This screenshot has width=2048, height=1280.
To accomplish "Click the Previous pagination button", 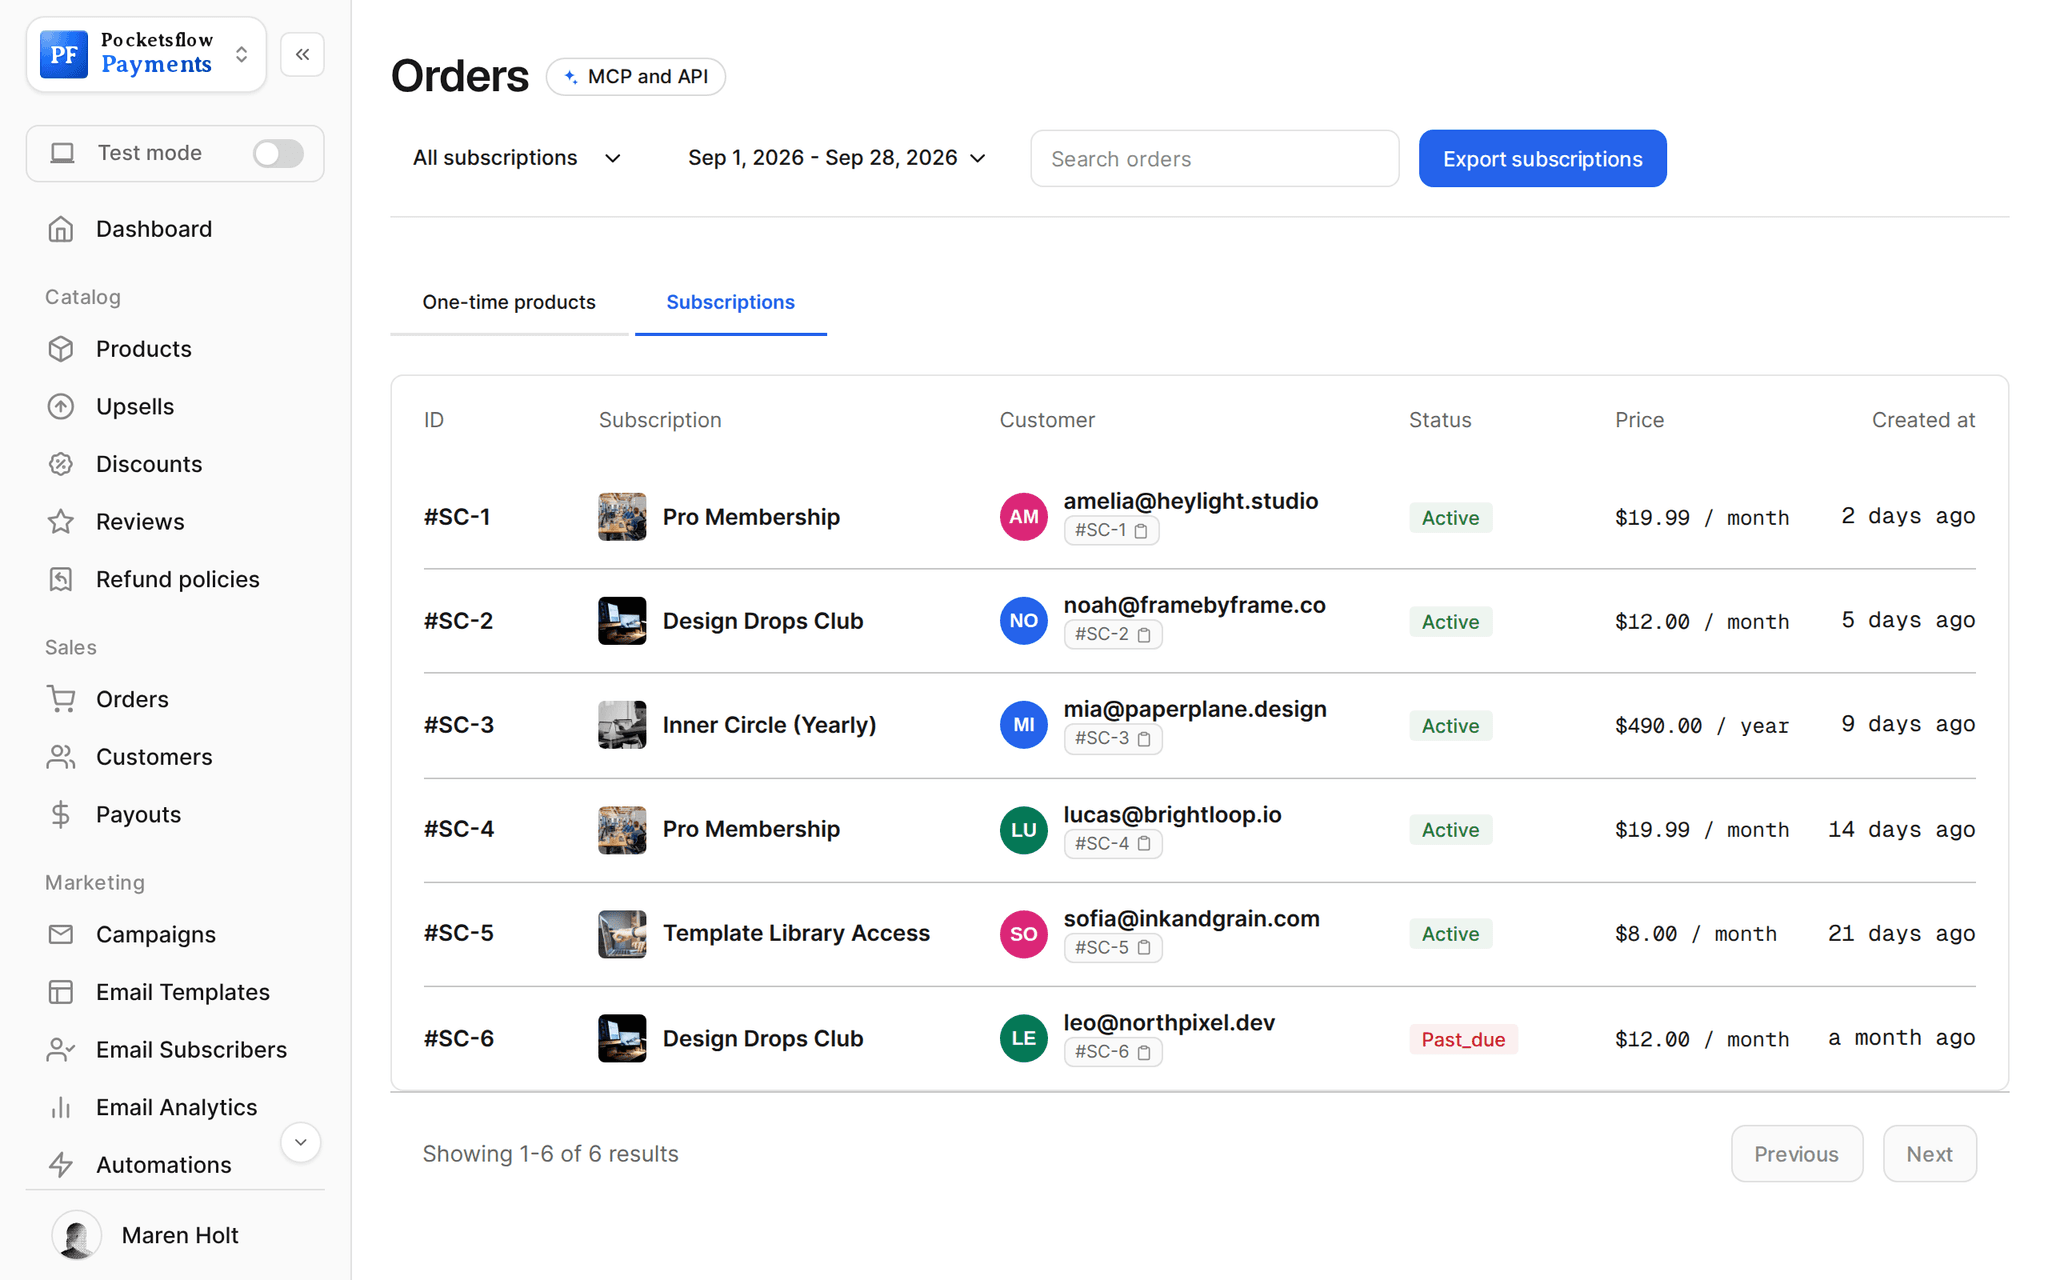I will click(1797, 1154).
